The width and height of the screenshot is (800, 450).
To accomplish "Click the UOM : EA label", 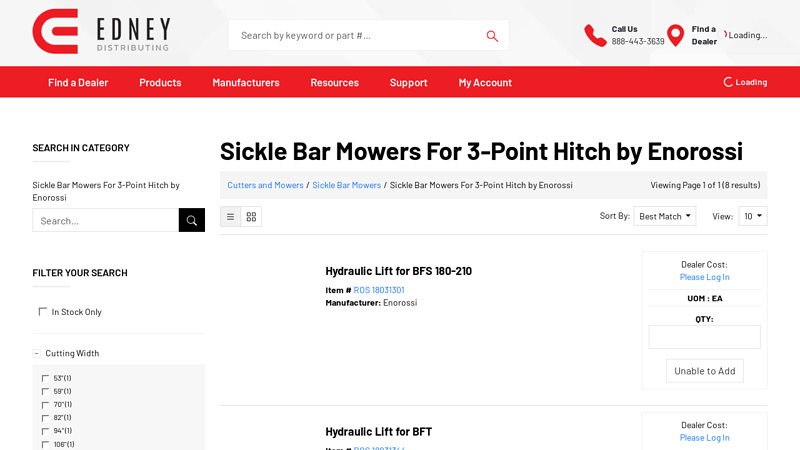I will pyautogui.click(x=705, y=298).
